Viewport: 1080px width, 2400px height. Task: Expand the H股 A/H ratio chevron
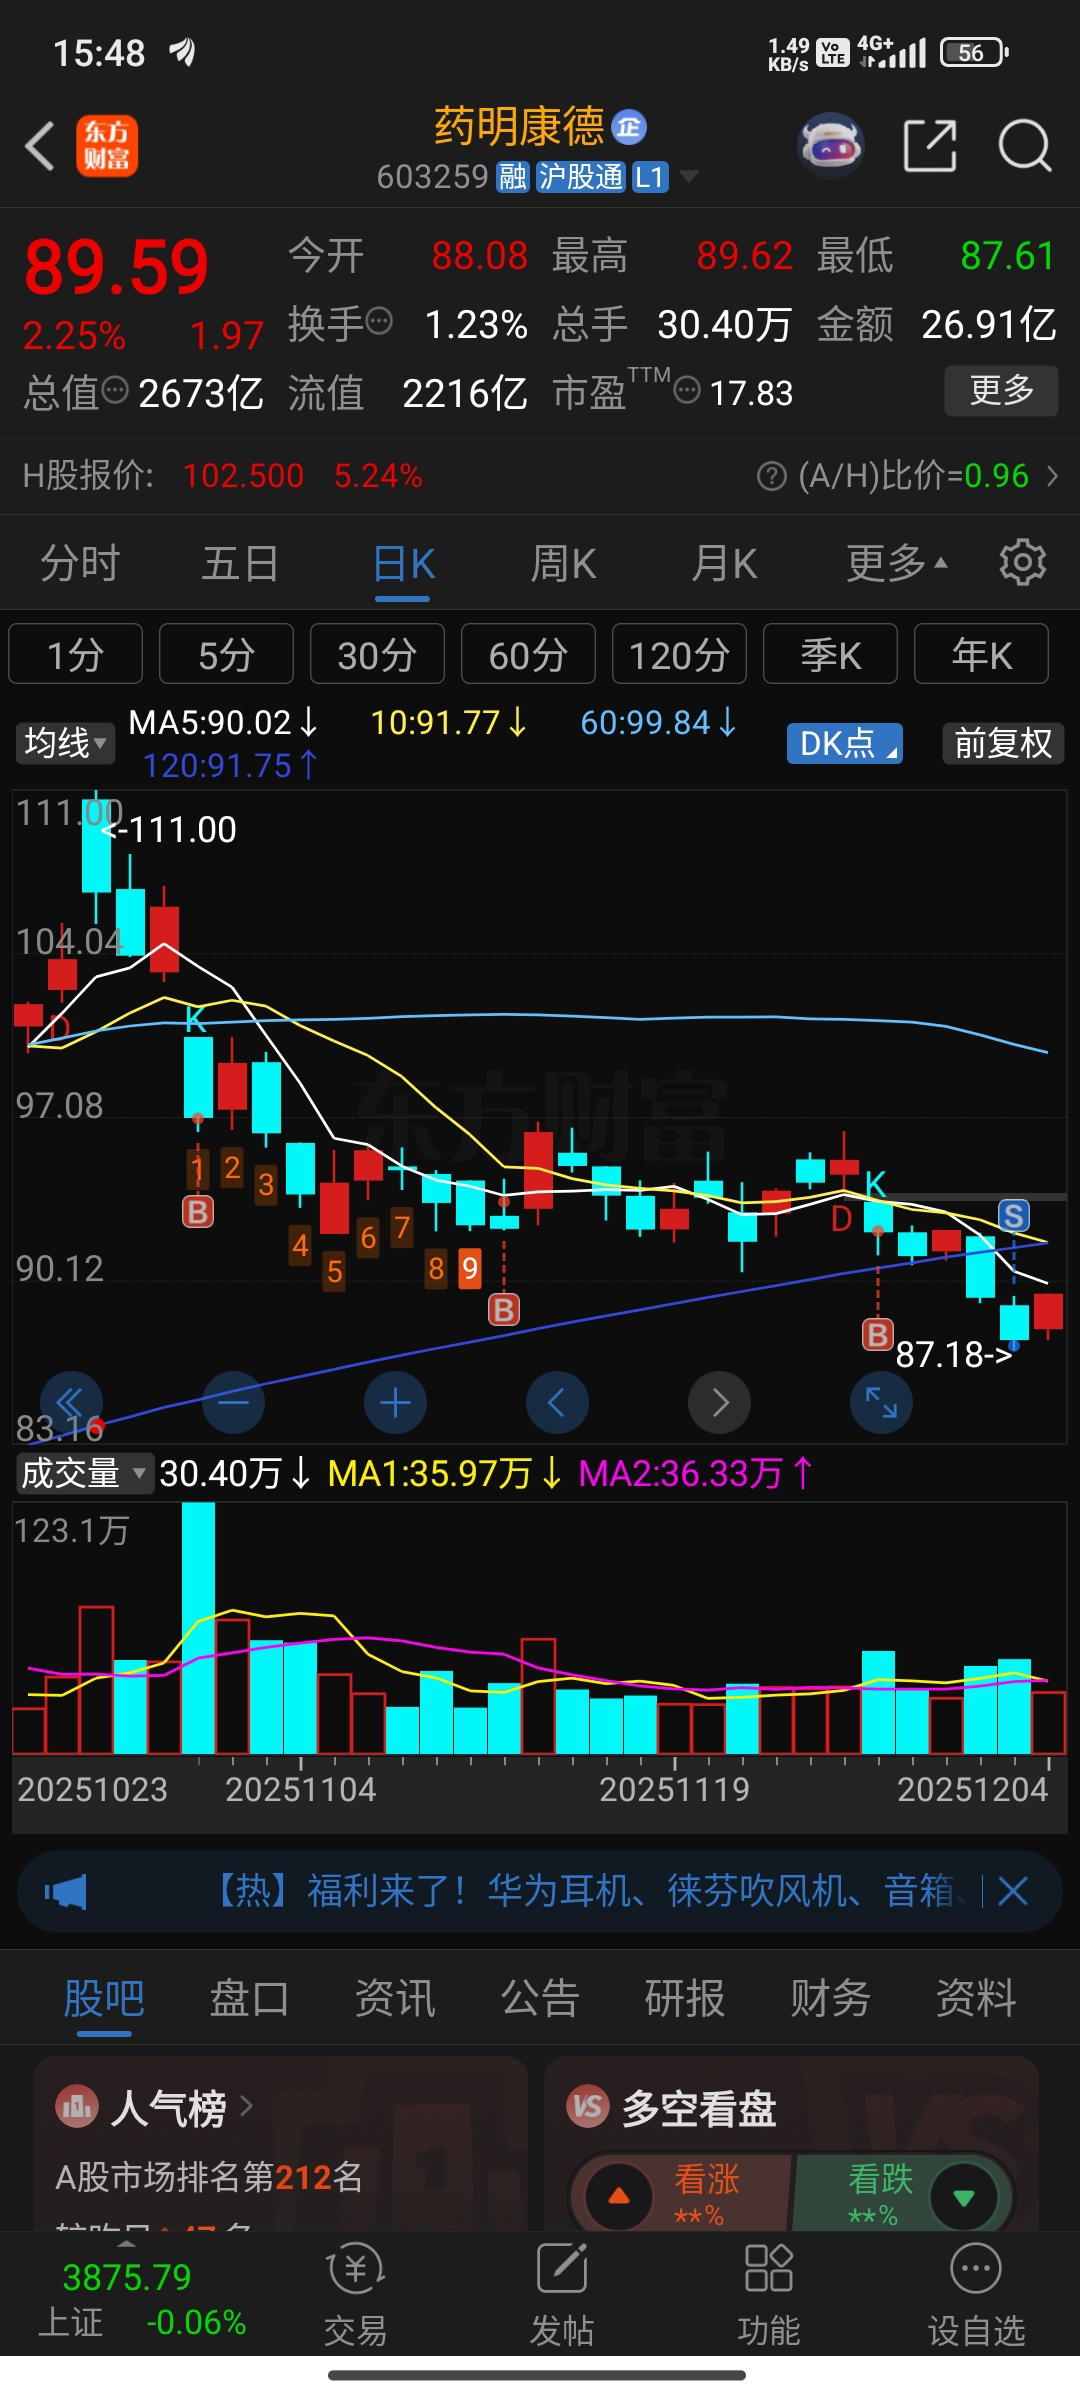(x=1052, y=476)
